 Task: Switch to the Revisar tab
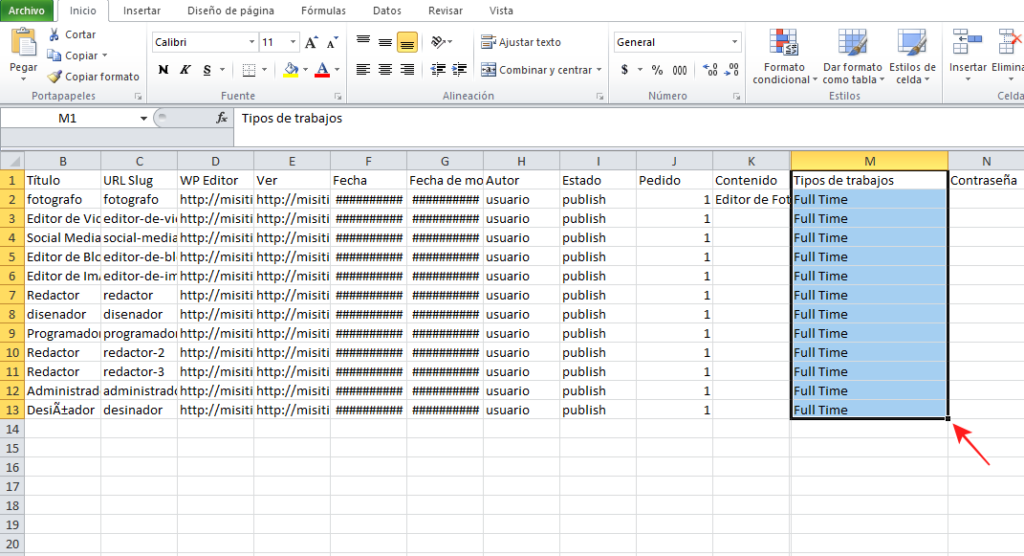pyautogui.click(x=445, y=10)
